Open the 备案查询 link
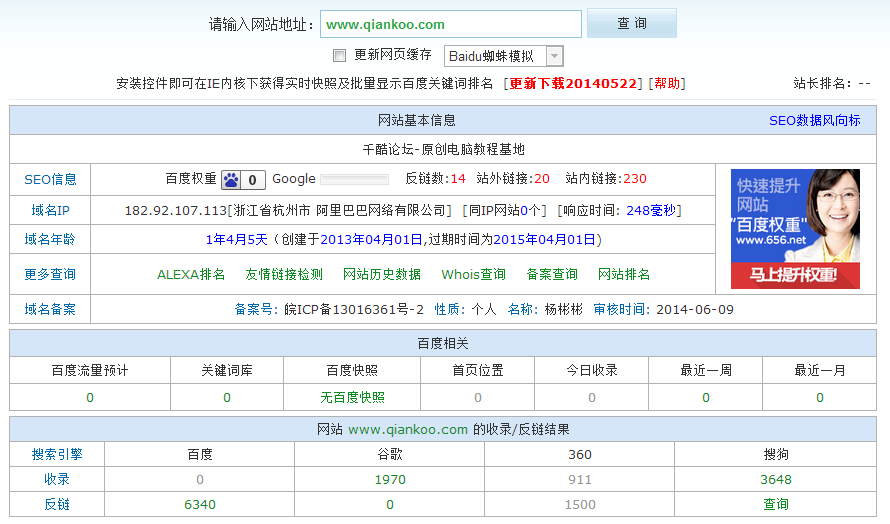The width and height of the screenshot is (890, 524). click(552, 275)
